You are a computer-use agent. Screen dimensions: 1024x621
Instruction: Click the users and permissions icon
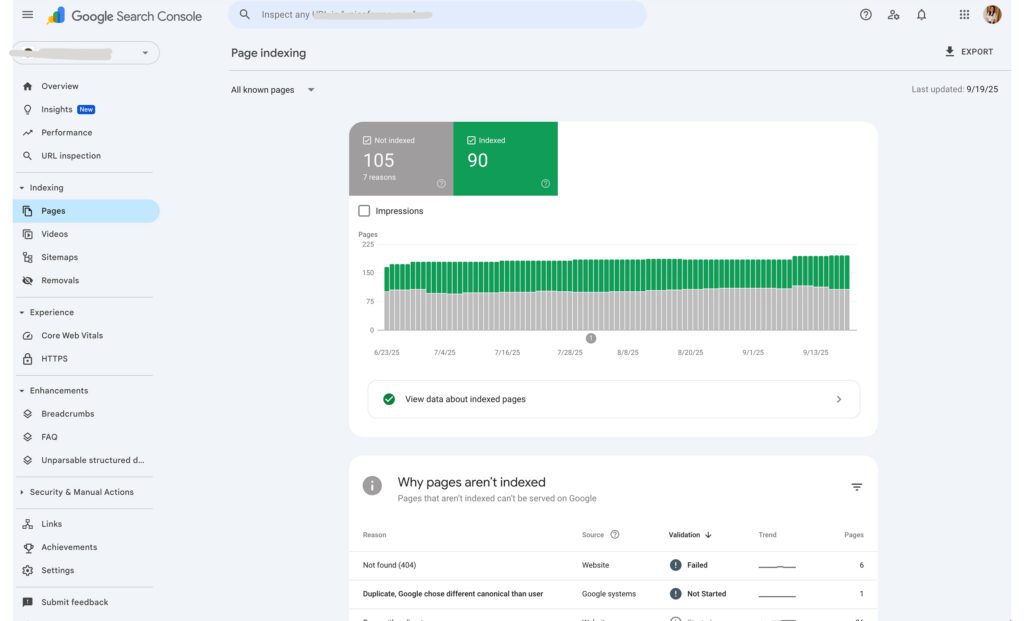(893, 15)
